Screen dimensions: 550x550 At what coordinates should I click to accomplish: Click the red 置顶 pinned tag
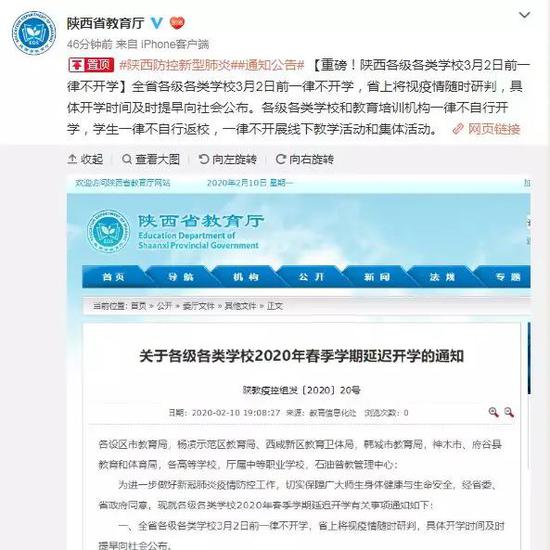(91, 65)
